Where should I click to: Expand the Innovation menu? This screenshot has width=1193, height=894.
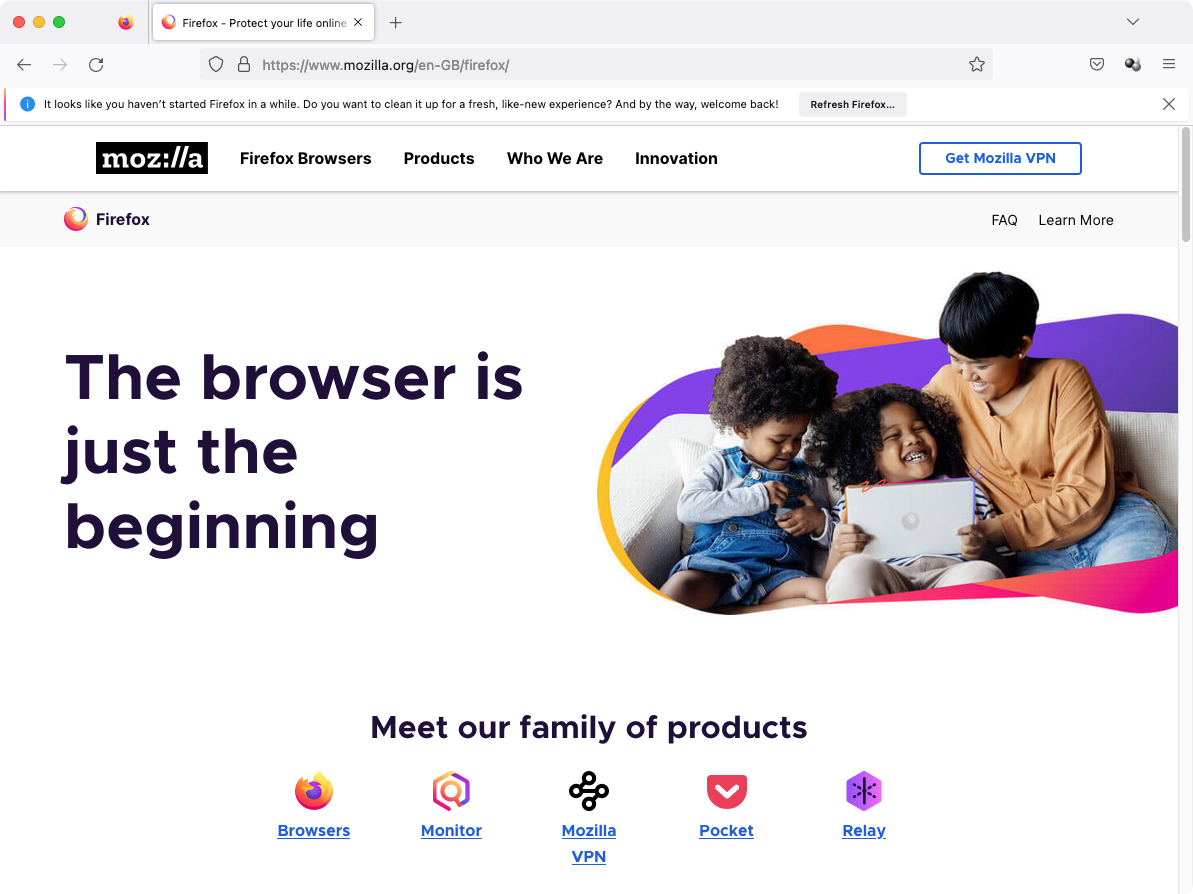[676, 158]
